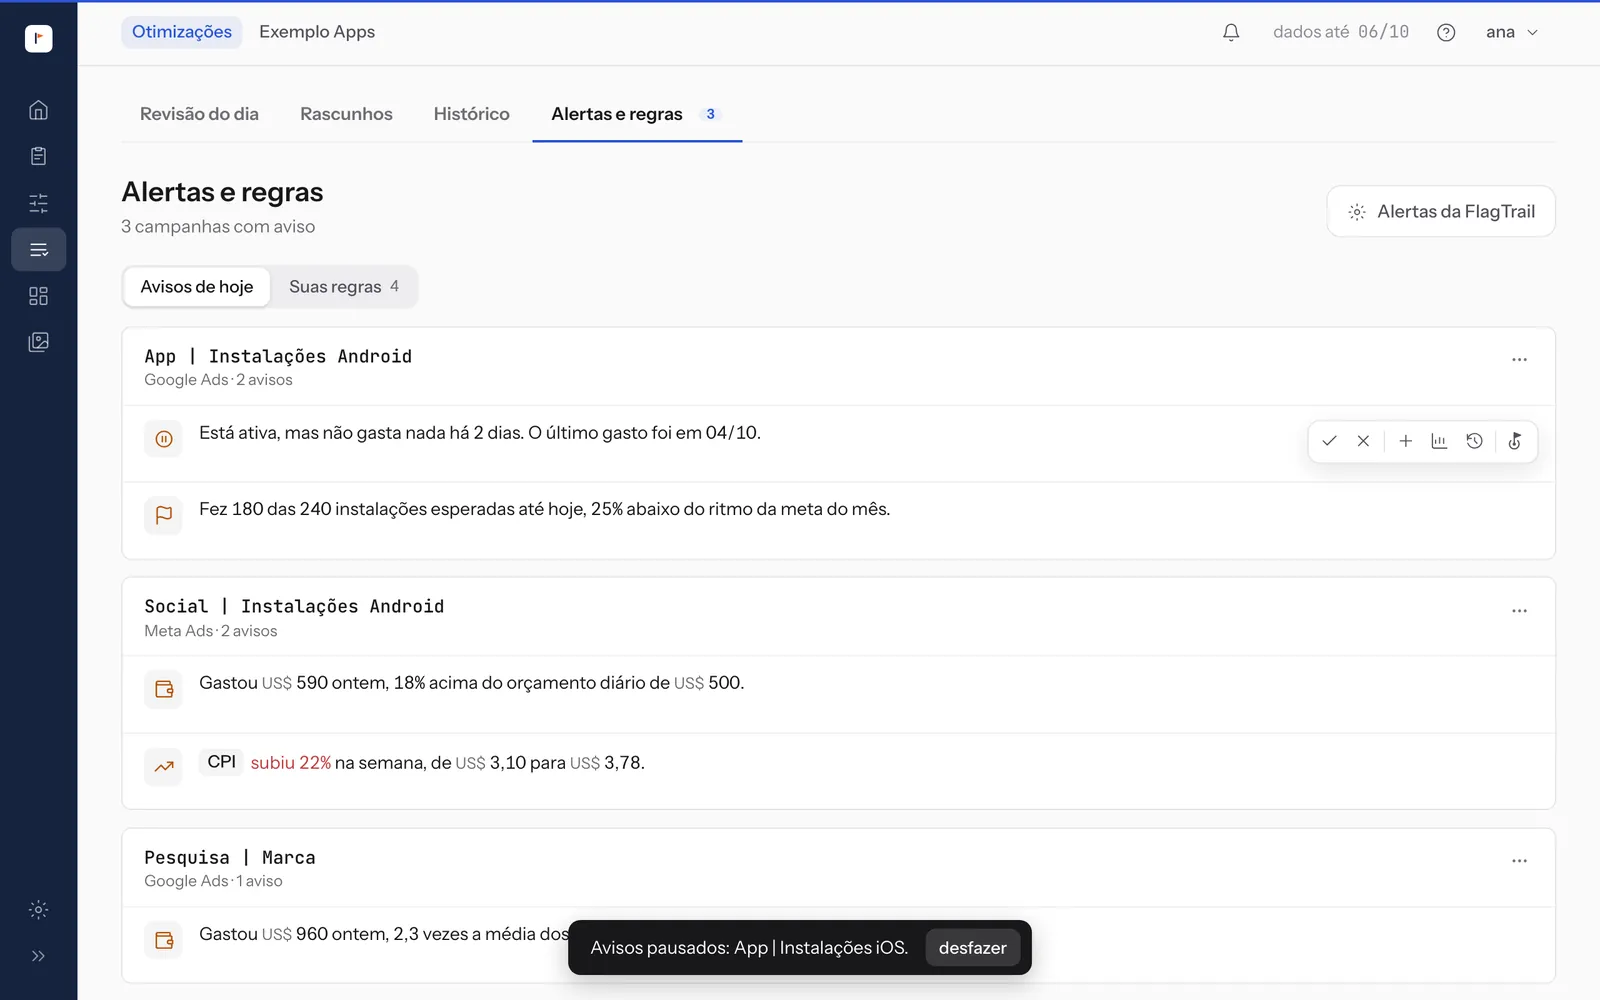The height and width of the screenshot is (1000, 1600).
Task: Open the history clock icon in the alert toolbar
Action: coord(1474,441)
